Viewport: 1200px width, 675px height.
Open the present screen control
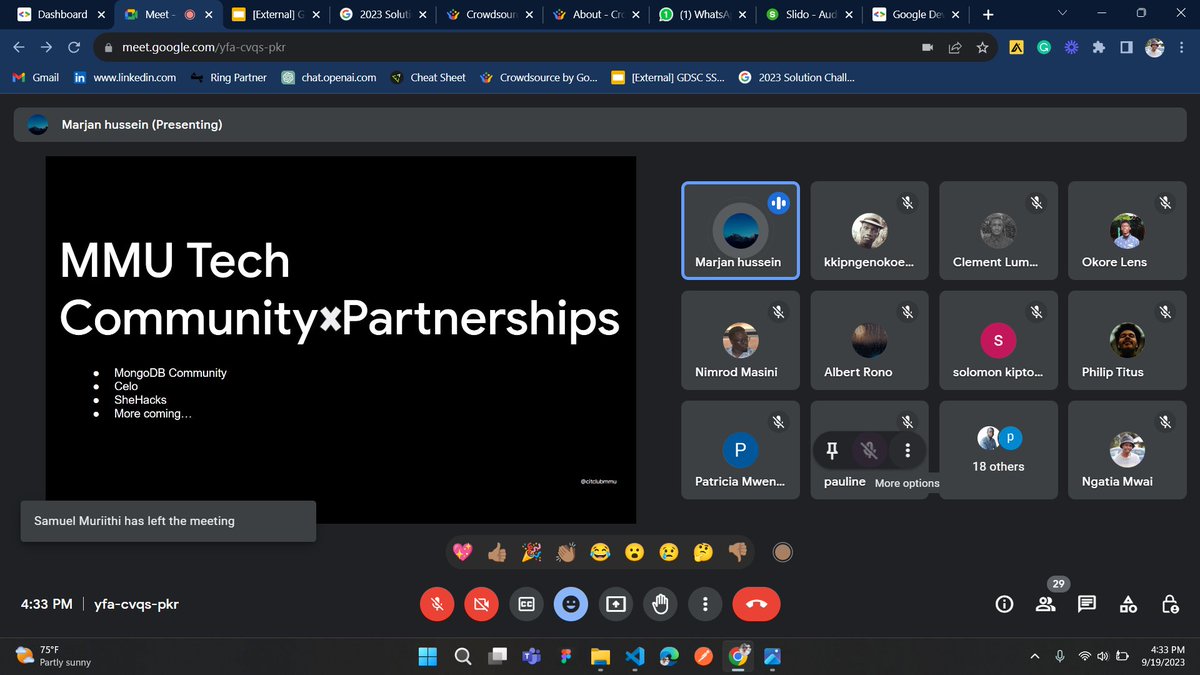615,604
